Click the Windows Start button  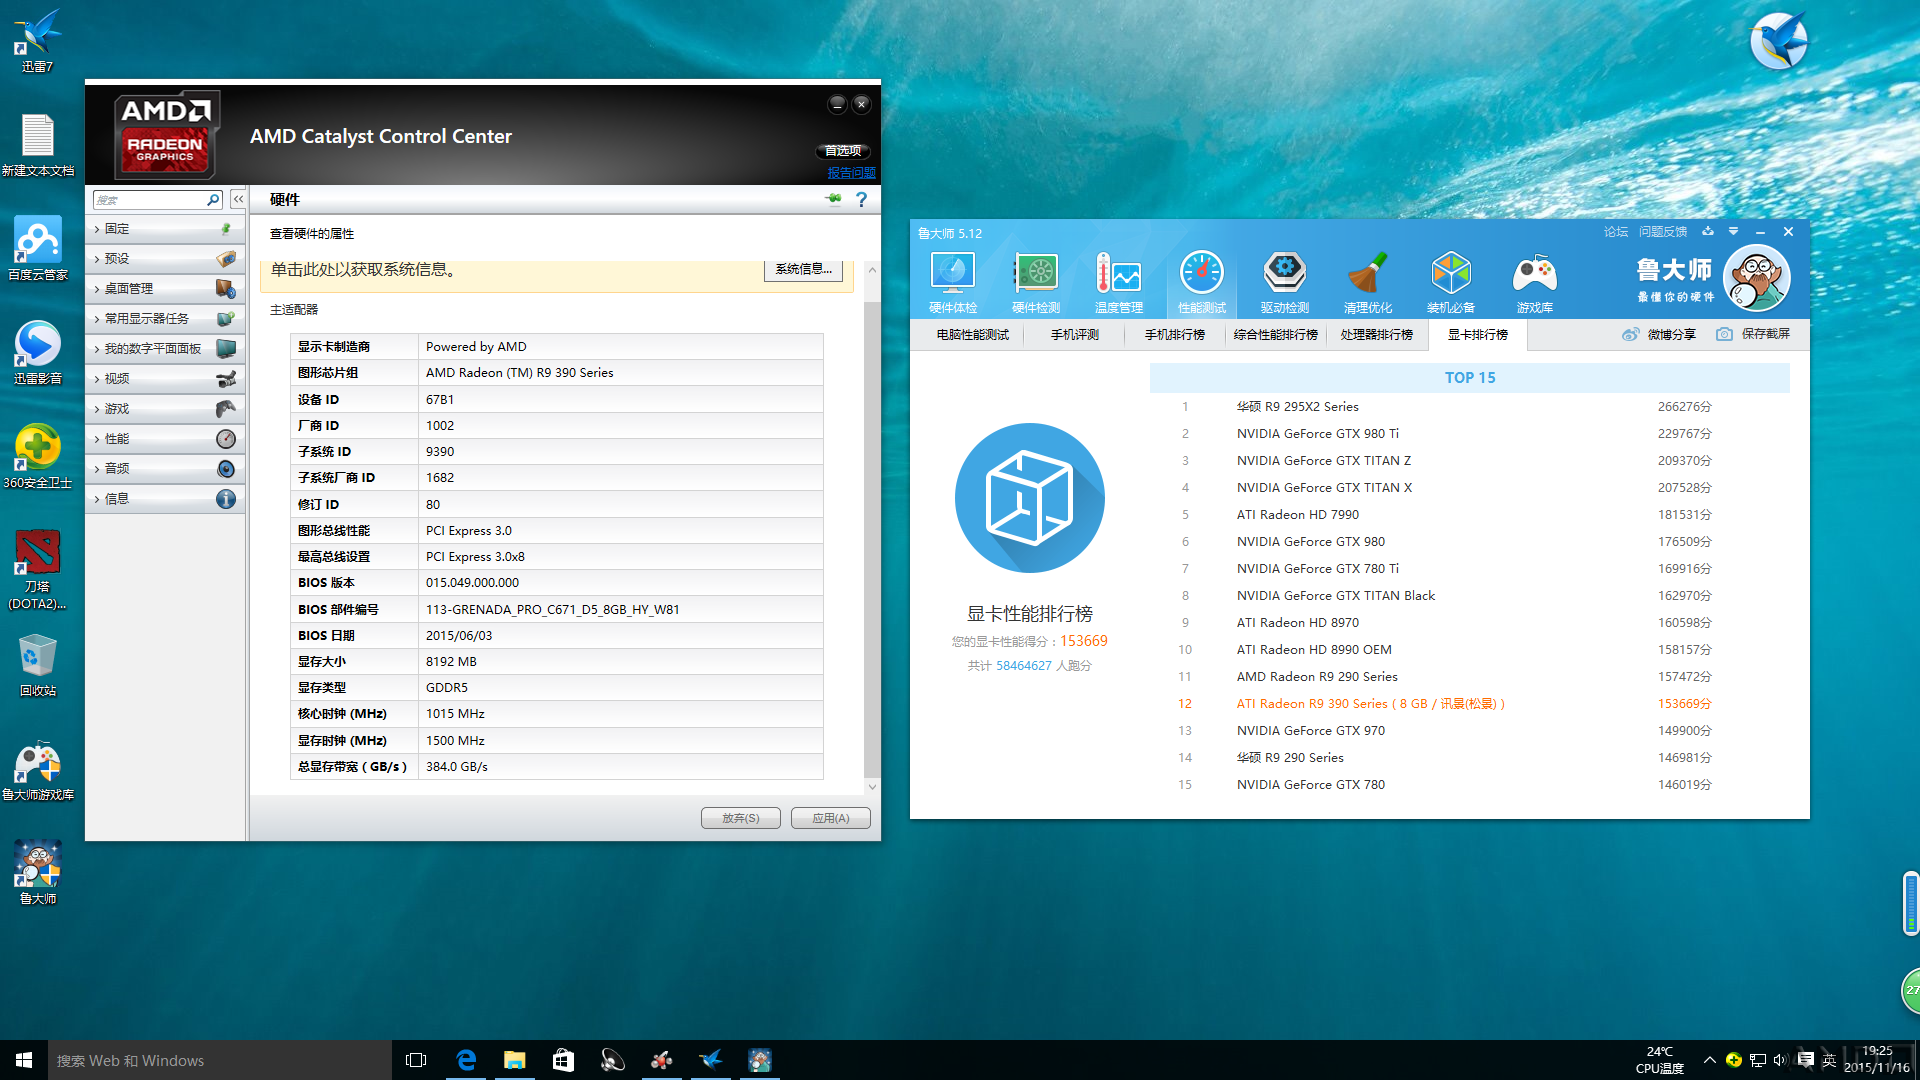[x=24, y=1060]
